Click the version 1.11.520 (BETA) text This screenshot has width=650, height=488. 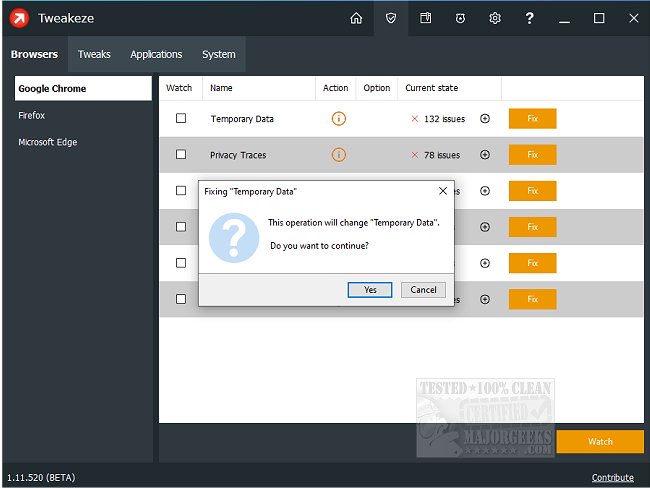coord(41,478)
